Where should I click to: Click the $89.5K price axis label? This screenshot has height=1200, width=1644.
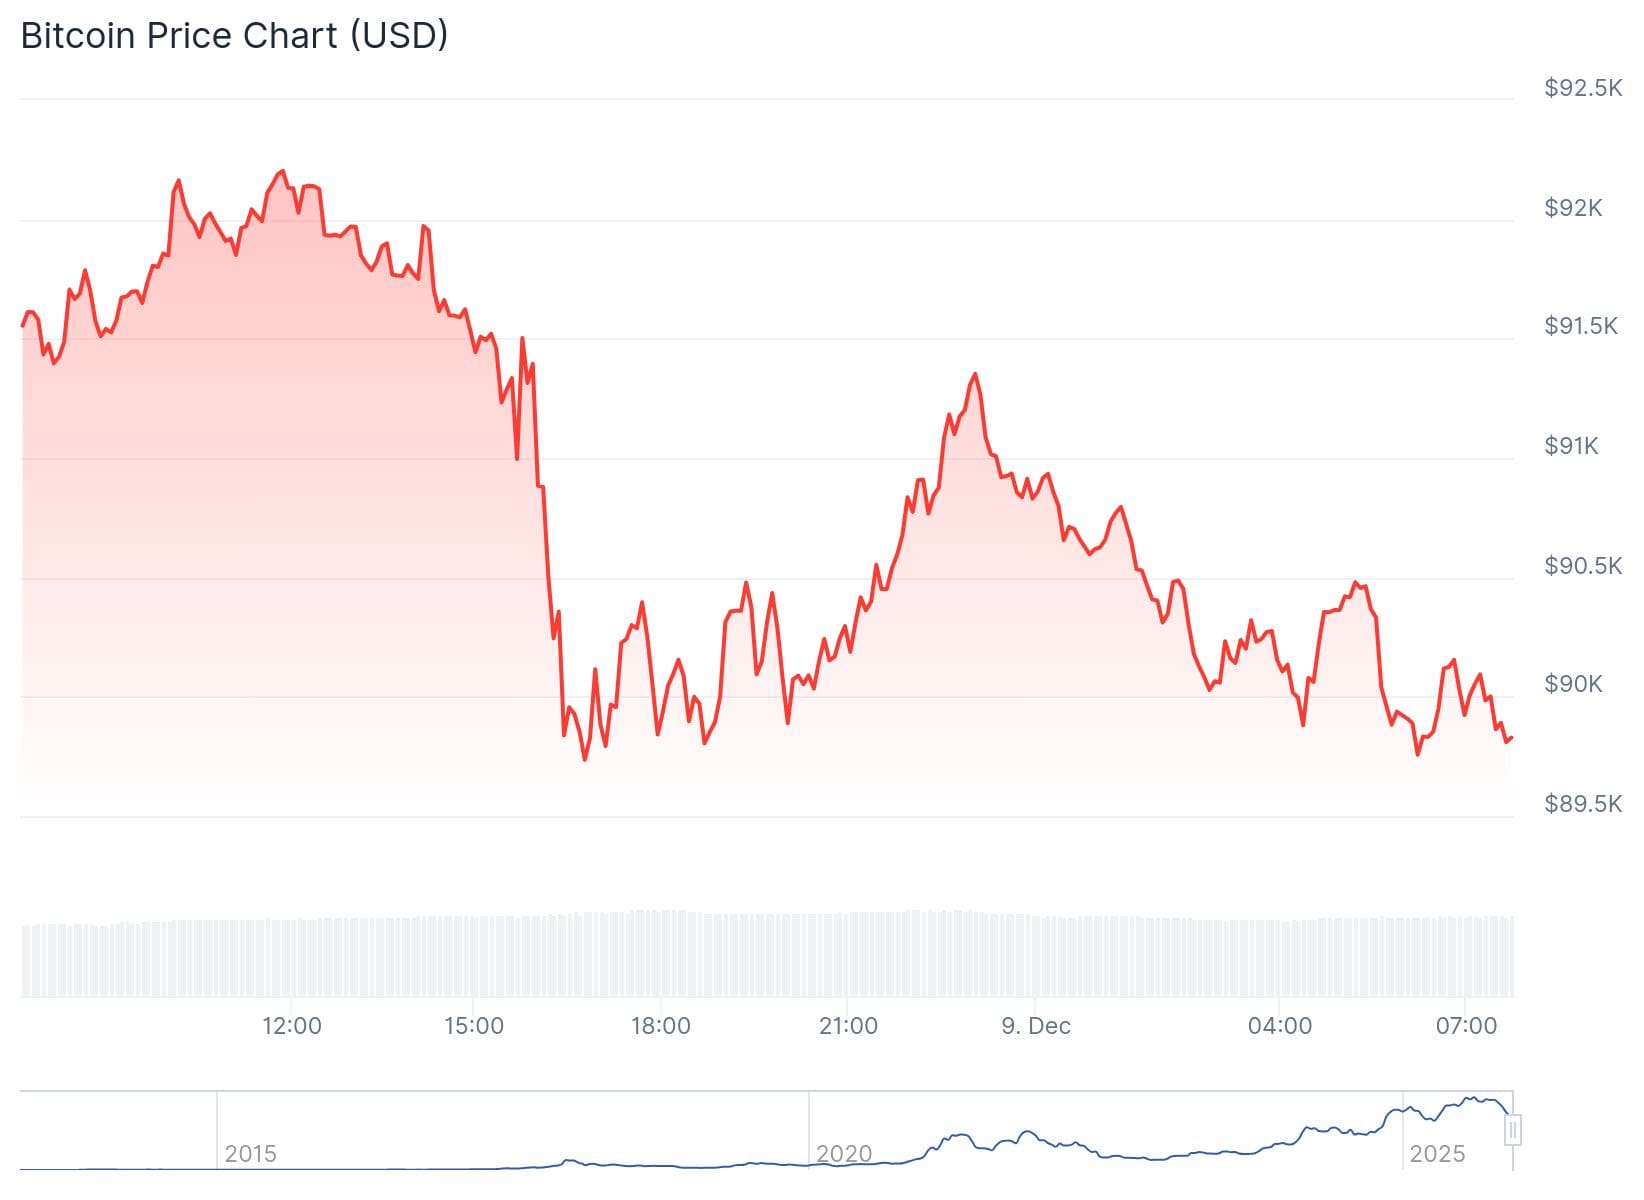click(x=1583, y=804)
